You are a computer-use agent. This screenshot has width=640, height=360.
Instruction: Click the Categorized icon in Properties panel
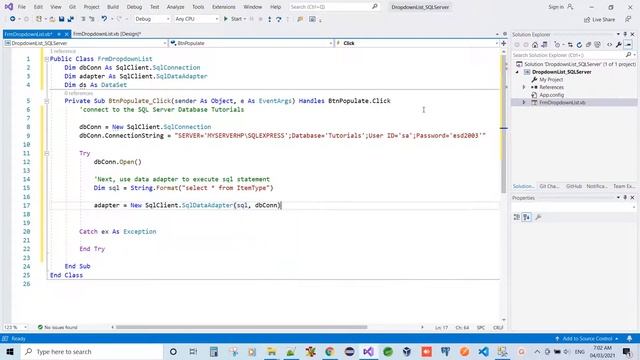tap(517, 217)
